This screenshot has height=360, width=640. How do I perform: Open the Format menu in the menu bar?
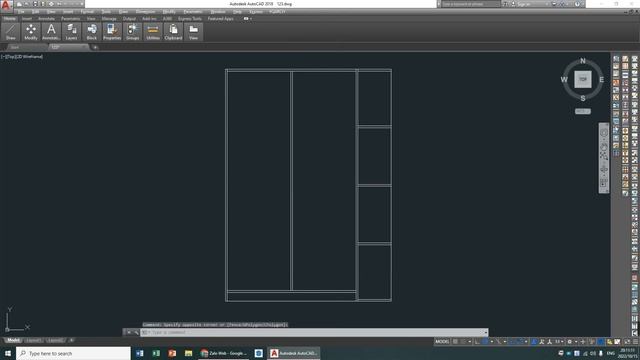[x=87, y=12]
